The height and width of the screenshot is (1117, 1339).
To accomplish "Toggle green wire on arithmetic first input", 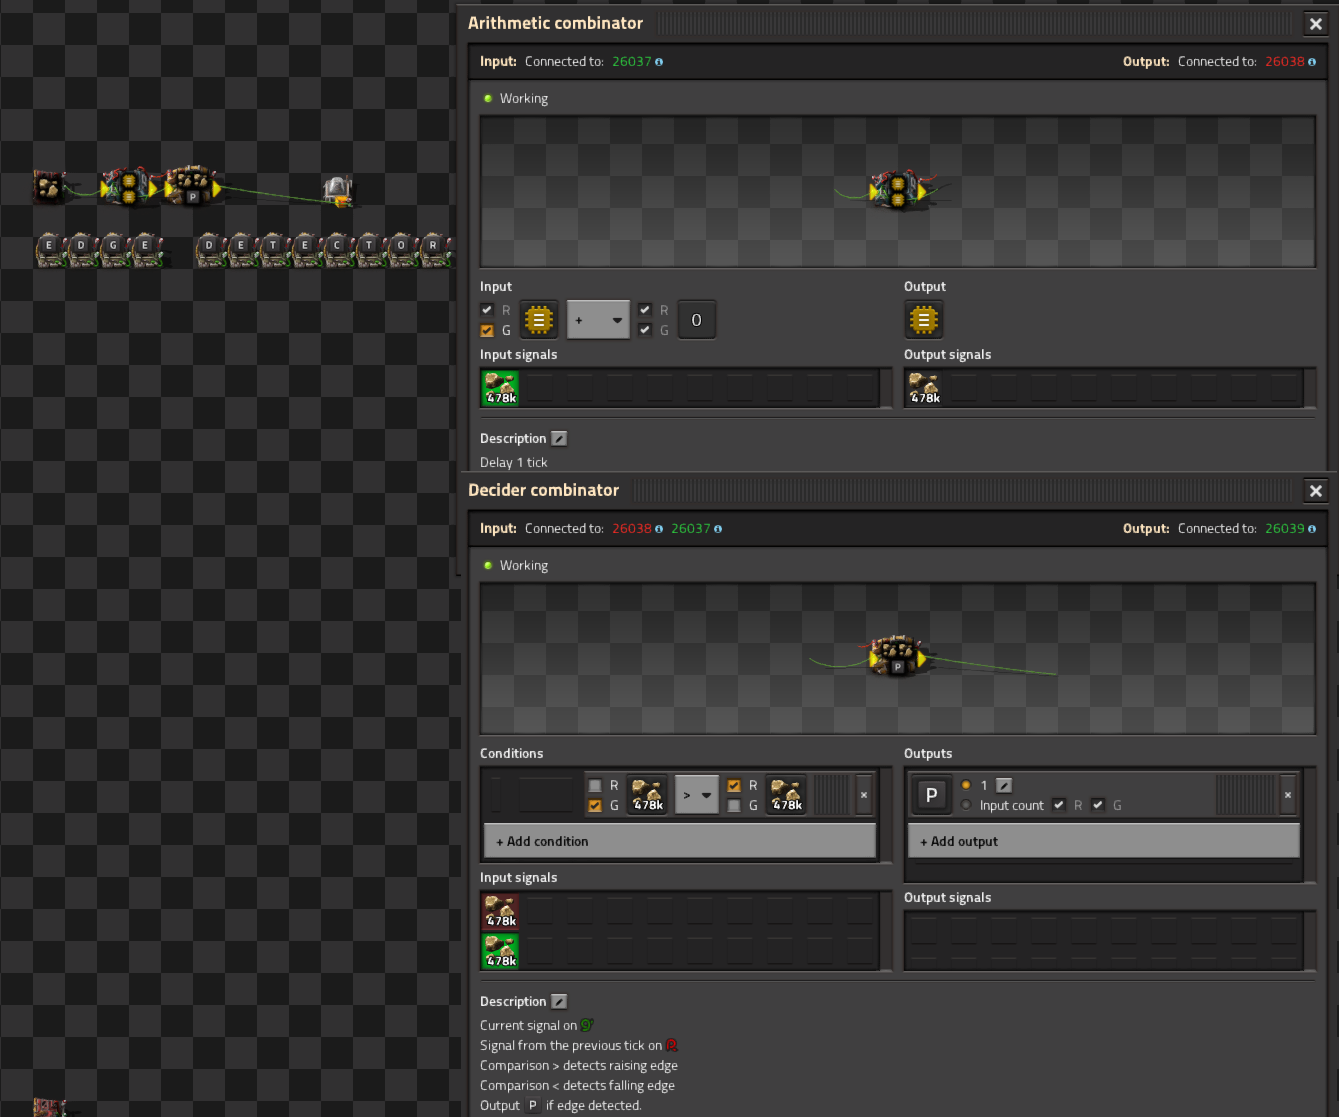I will coord(487,331).
